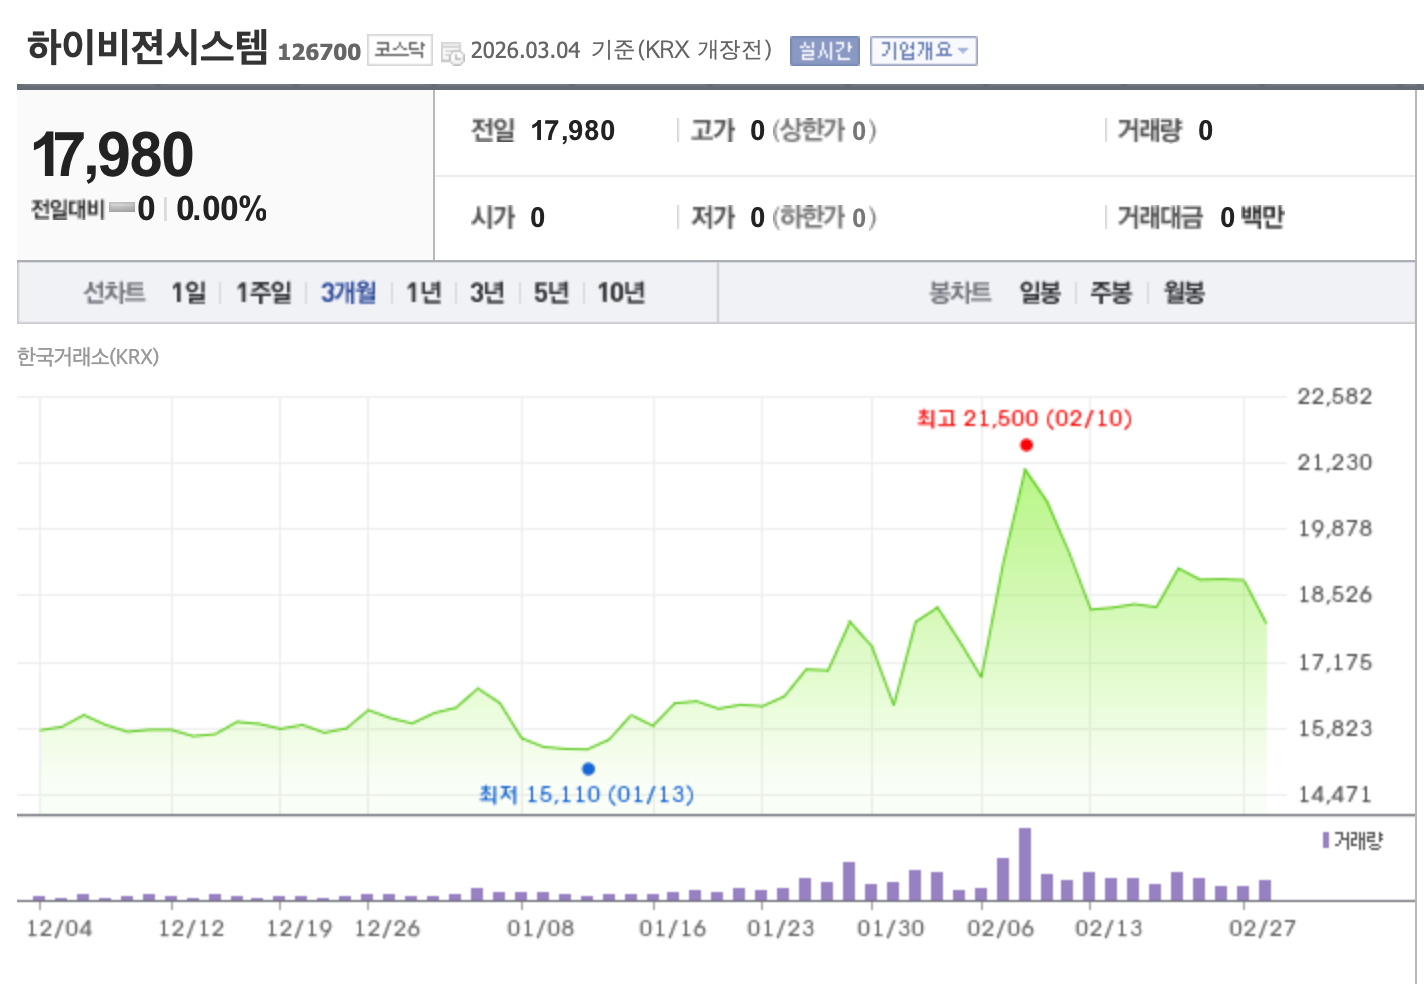Switch to 월봉 candlestick chart
Viewport: 1424px width, 984px height.
(x=1184, y=293)
